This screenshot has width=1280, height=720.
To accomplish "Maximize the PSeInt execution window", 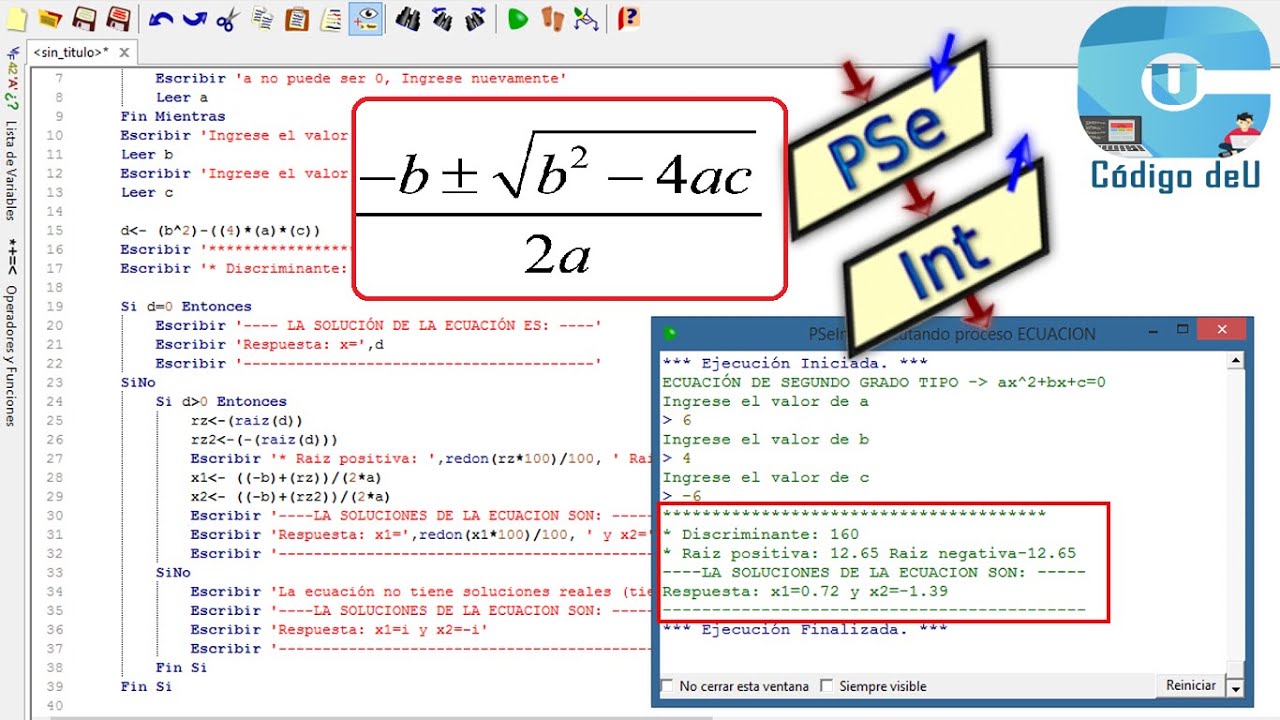I will tap(1182, 329).
